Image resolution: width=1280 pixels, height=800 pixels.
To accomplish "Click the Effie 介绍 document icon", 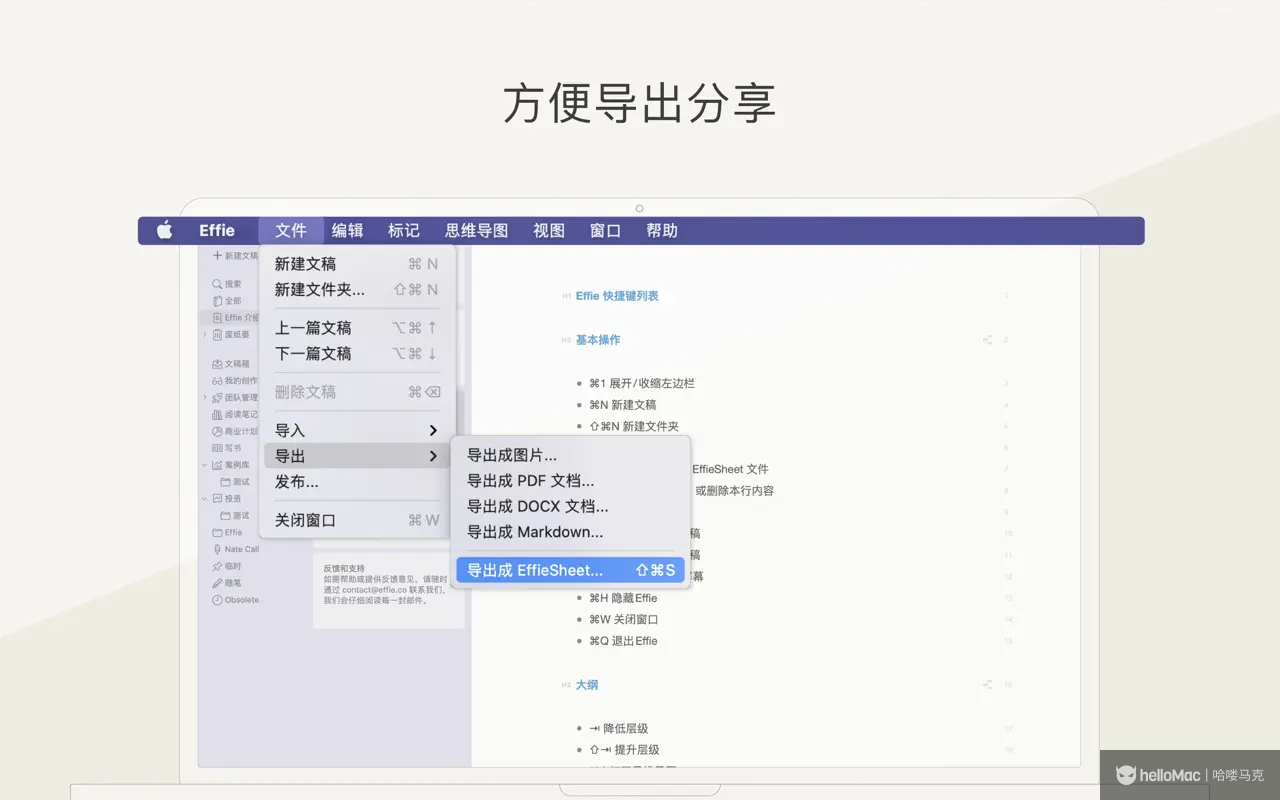I will pyautogui.click(x=217, y=318).
